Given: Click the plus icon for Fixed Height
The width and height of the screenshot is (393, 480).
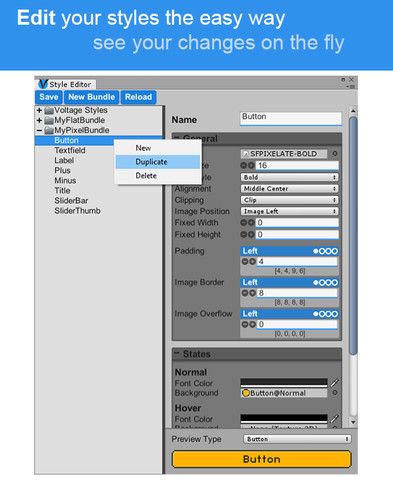Looking at the screenshot, I should click(251, 235).
